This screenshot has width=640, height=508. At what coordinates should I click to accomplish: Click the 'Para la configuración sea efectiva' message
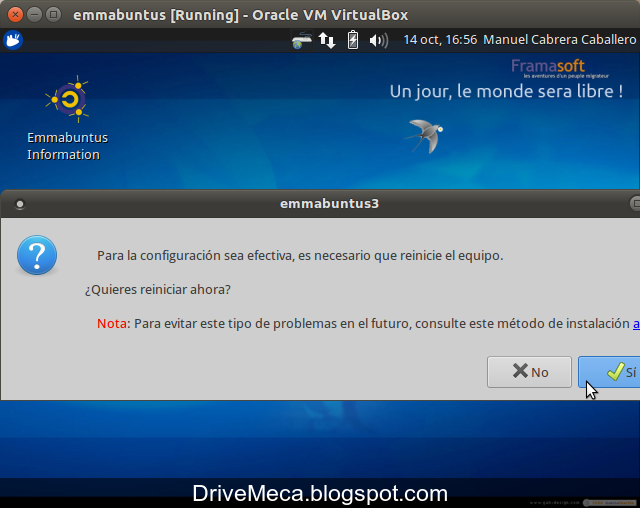click(x=300, y=255)
